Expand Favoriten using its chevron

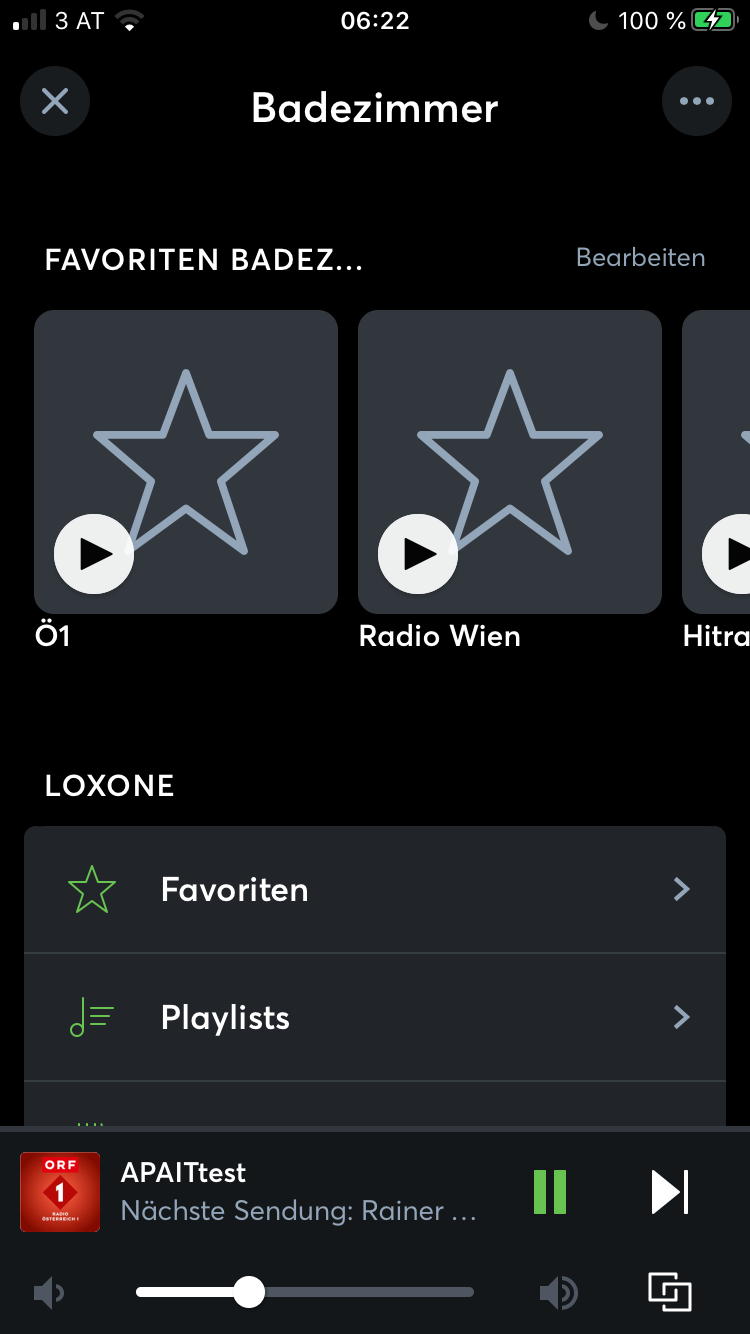[682, 889]
